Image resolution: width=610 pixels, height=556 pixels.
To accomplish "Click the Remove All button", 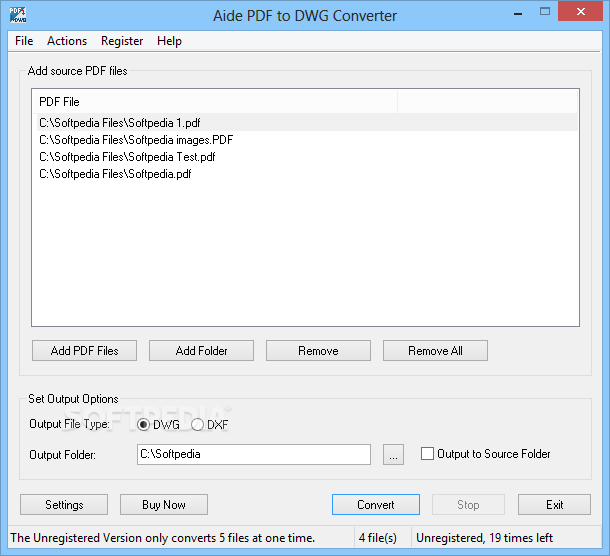I will 435,351.
